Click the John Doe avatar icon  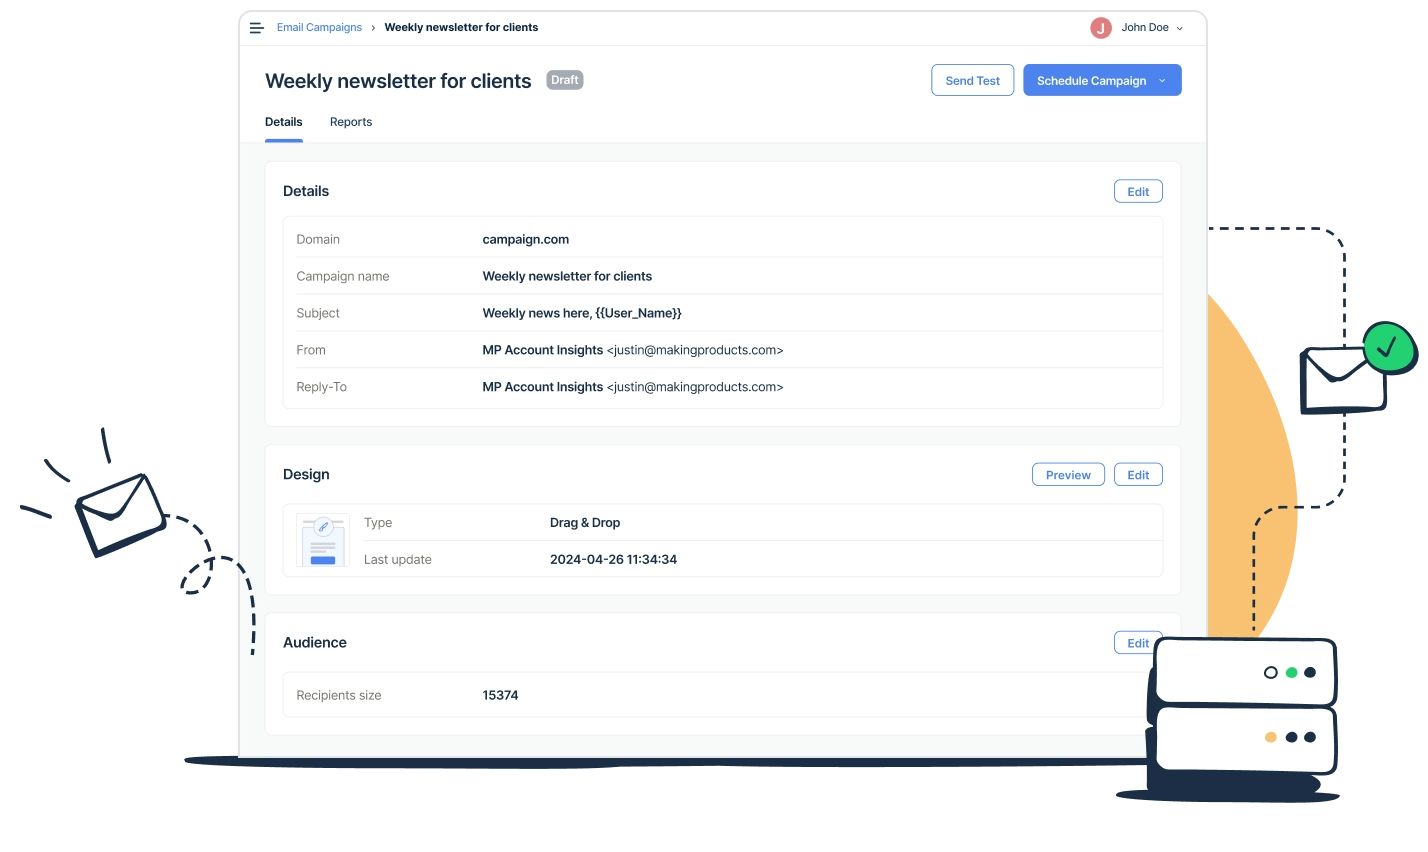pyautogui.click(x=1101, y=28)
